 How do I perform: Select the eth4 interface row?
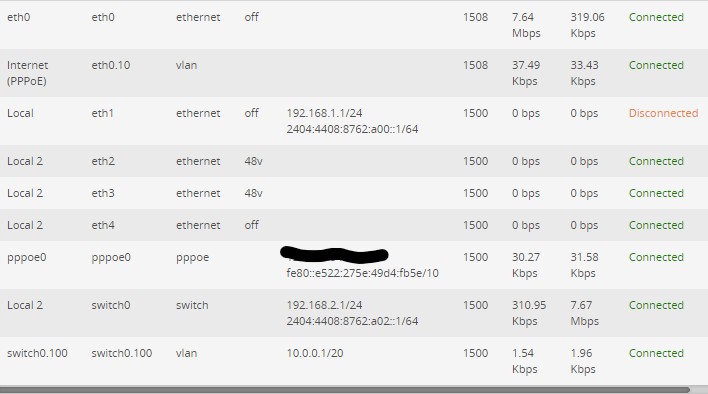pos(354,225)
